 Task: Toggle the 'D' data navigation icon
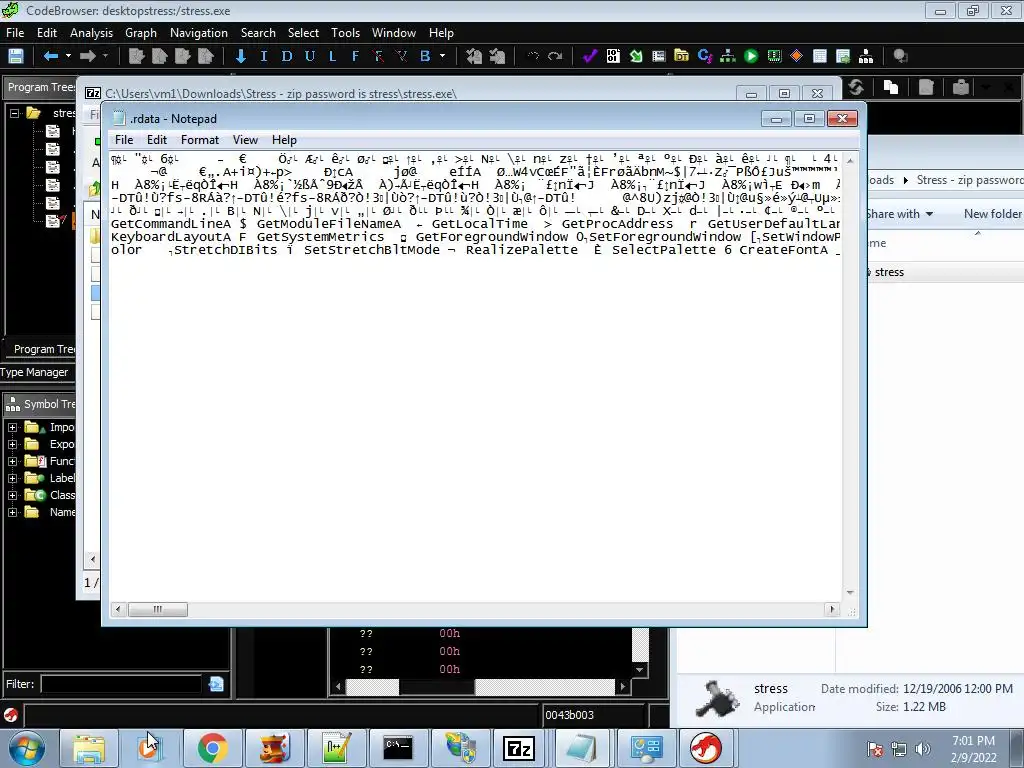click(287, 56)
